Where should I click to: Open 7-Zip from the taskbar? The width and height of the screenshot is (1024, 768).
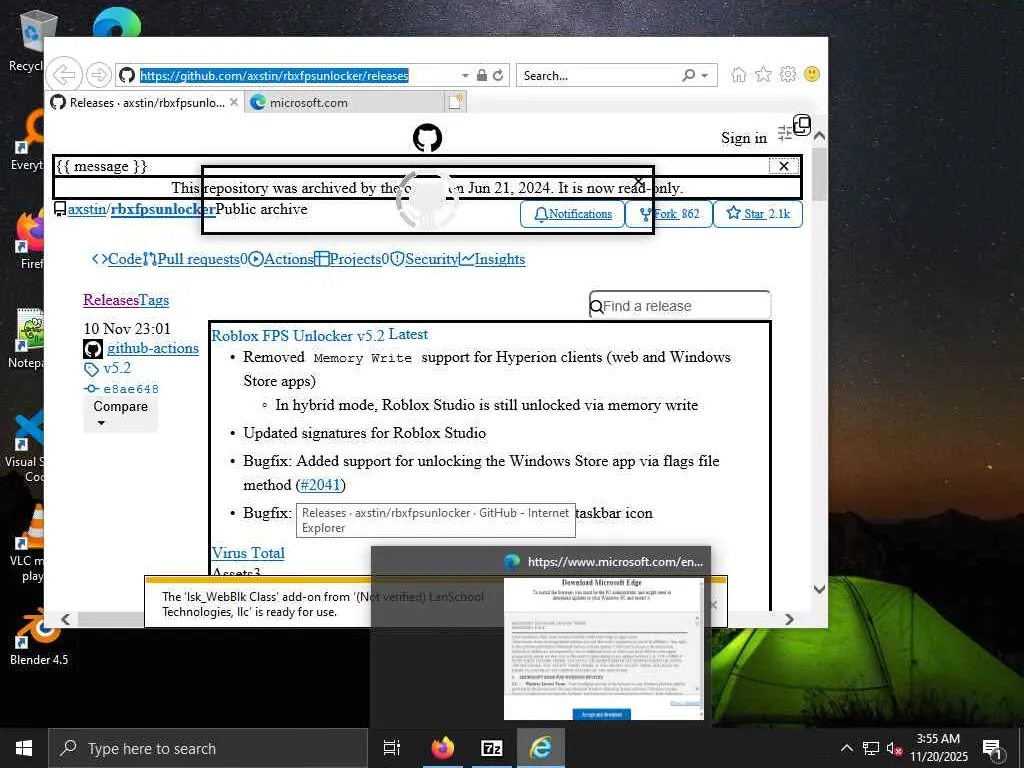click(491, 748)
